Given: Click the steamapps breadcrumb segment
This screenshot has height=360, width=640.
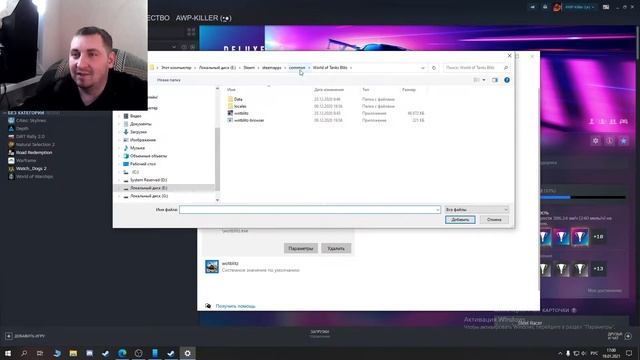Looking at the screenshot, I should tap(271, 68).
